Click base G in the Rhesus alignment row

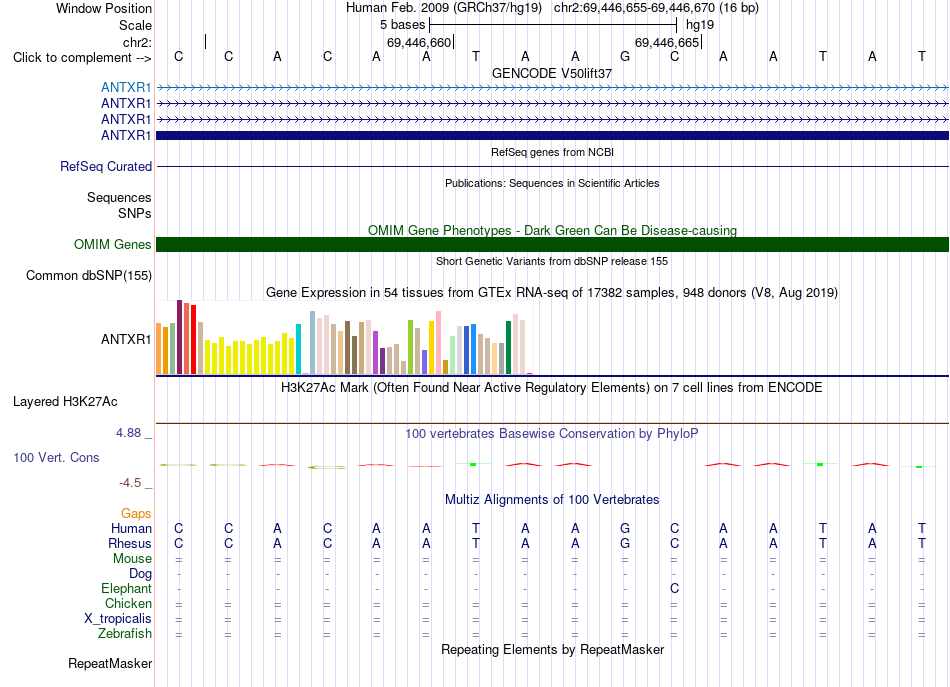point(625,543)
